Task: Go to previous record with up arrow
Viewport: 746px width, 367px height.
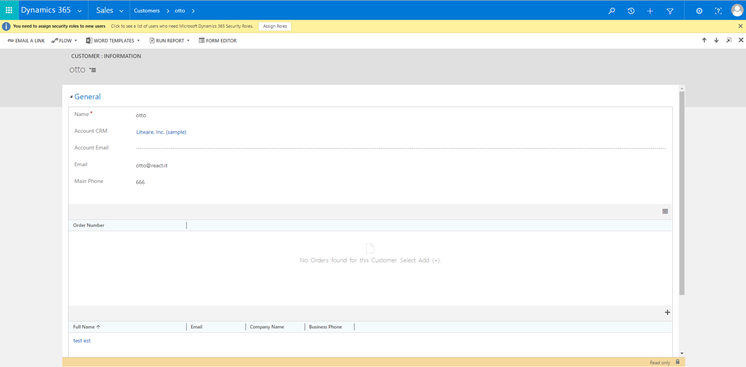Action: point(704,40)
